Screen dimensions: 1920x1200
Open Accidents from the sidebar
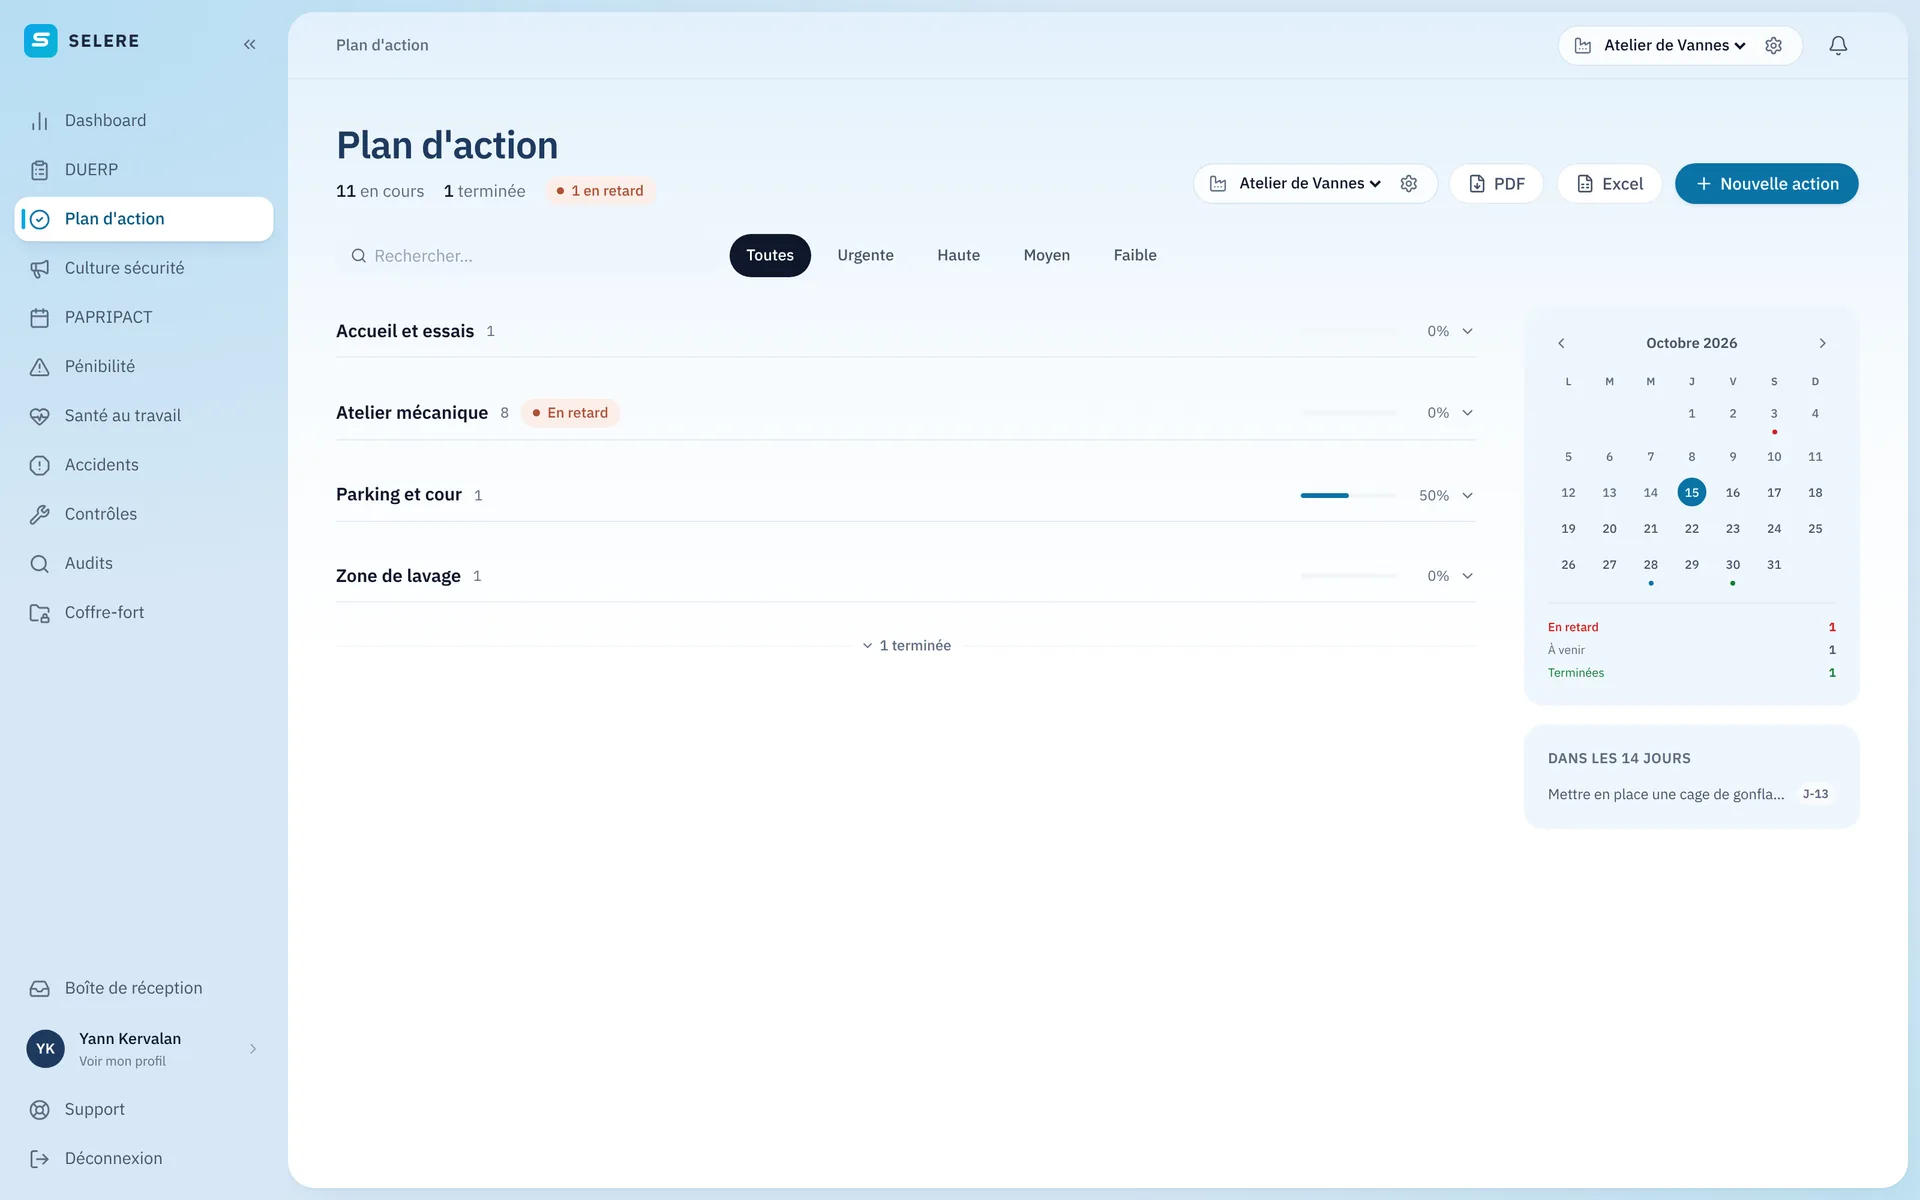[144, 465]
